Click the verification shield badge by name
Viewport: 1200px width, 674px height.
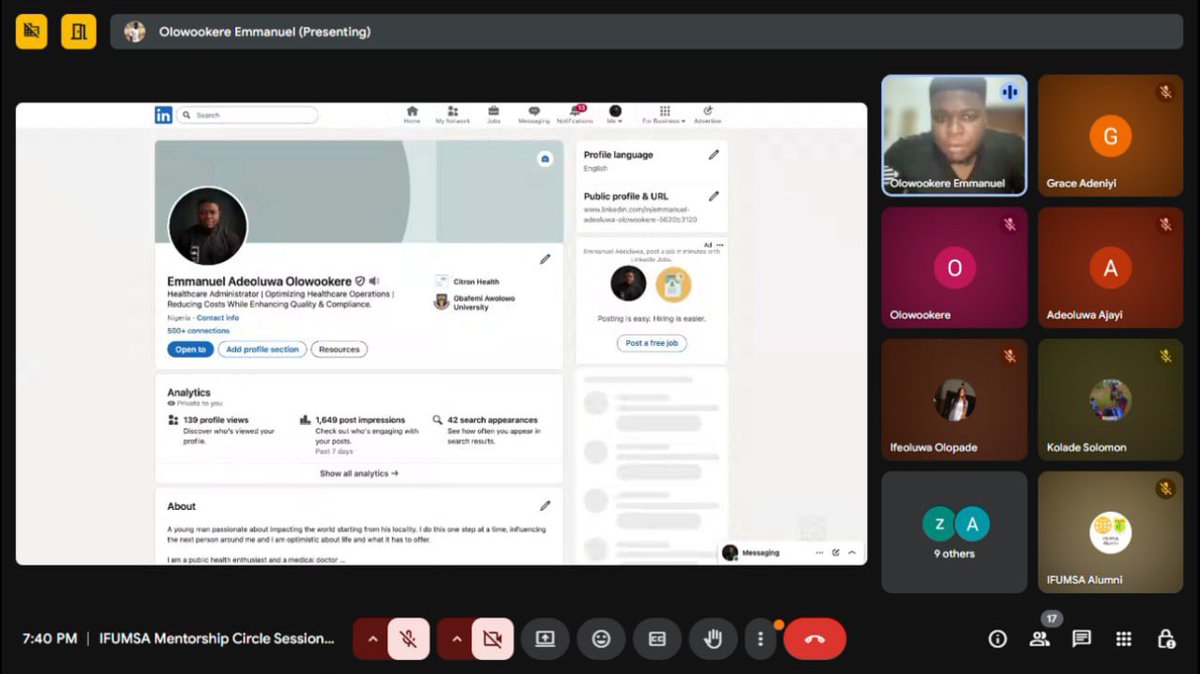point(361,282)
